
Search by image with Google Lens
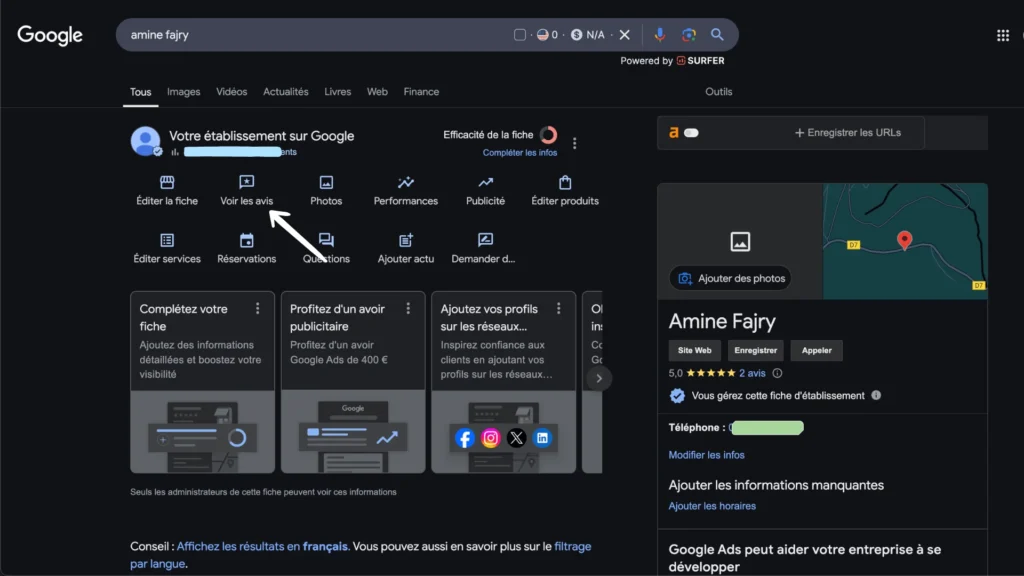688,35
